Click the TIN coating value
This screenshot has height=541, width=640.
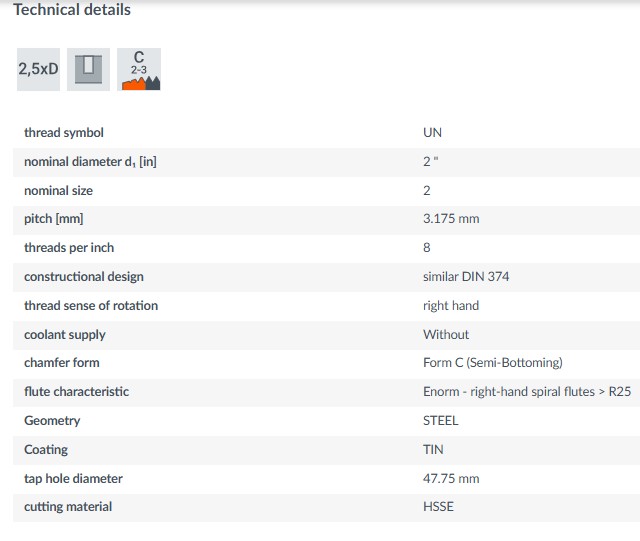pos(433,450)
